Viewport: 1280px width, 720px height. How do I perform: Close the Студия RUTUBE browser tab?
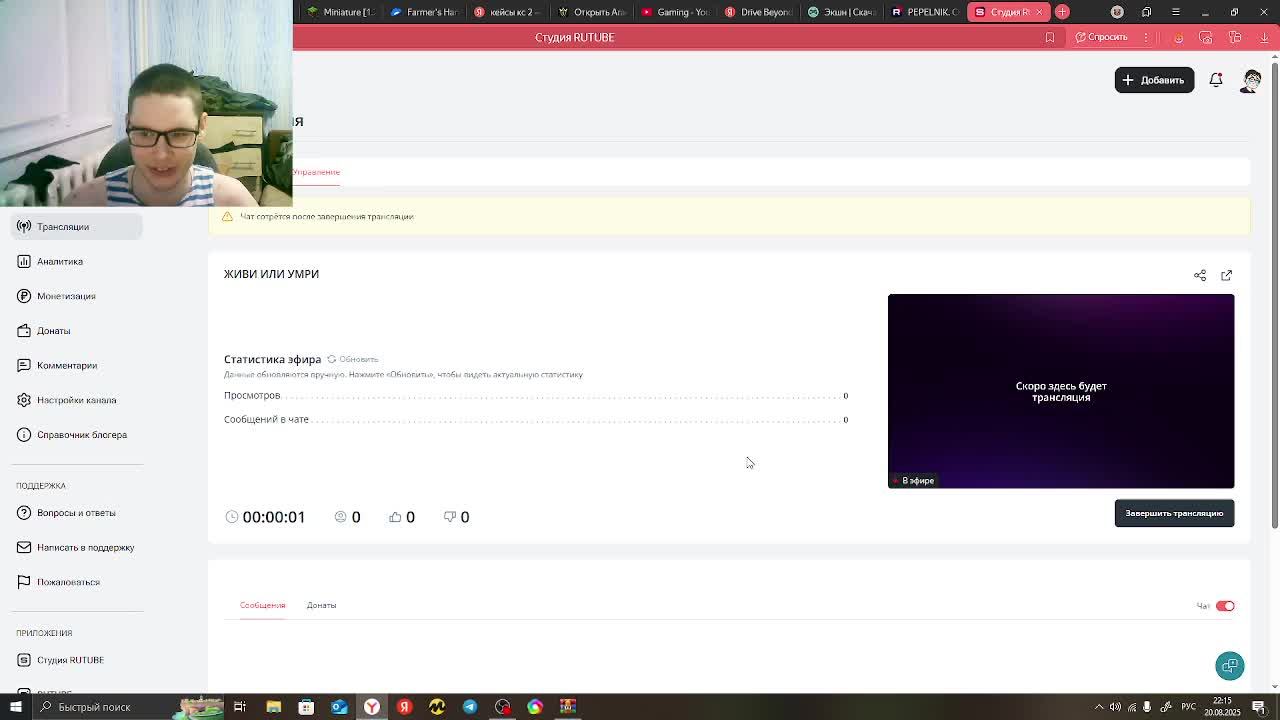[x=1039, y=12]
